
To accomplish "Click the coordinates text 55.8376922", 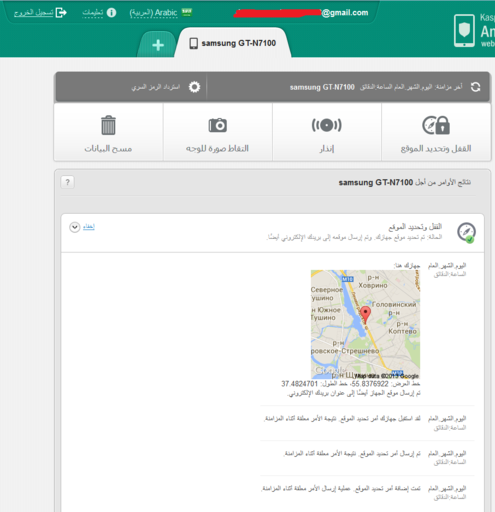I will coord(369,384).
